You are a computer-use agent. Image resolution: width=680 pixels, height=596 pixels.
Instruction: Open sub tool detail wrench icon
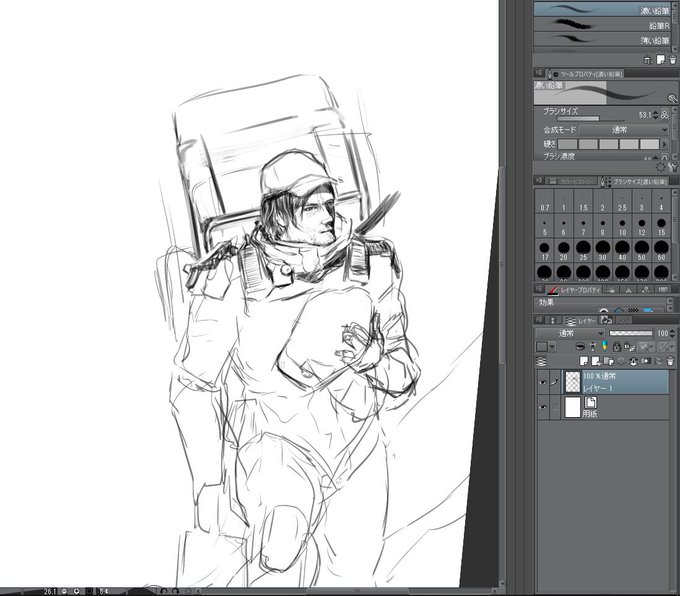coord(673,167)
